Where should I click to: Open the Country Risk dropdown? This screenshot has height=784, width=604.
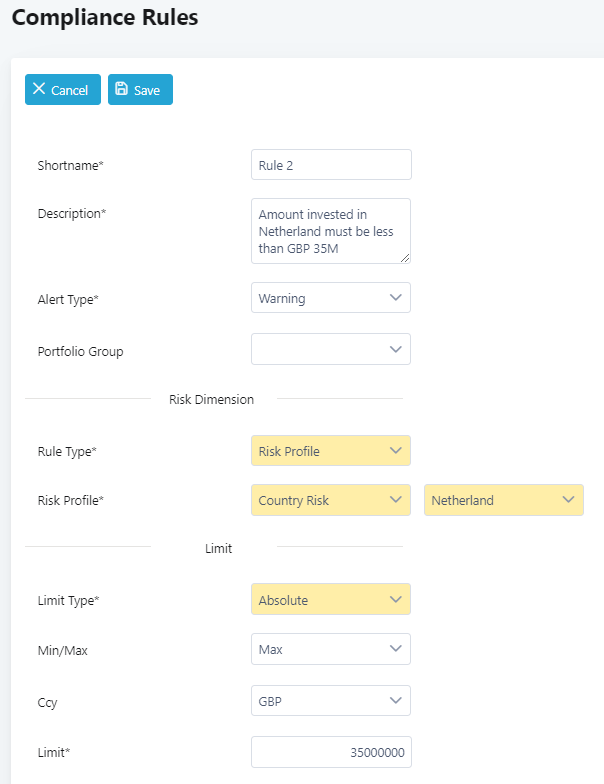(x=331, y=500)
